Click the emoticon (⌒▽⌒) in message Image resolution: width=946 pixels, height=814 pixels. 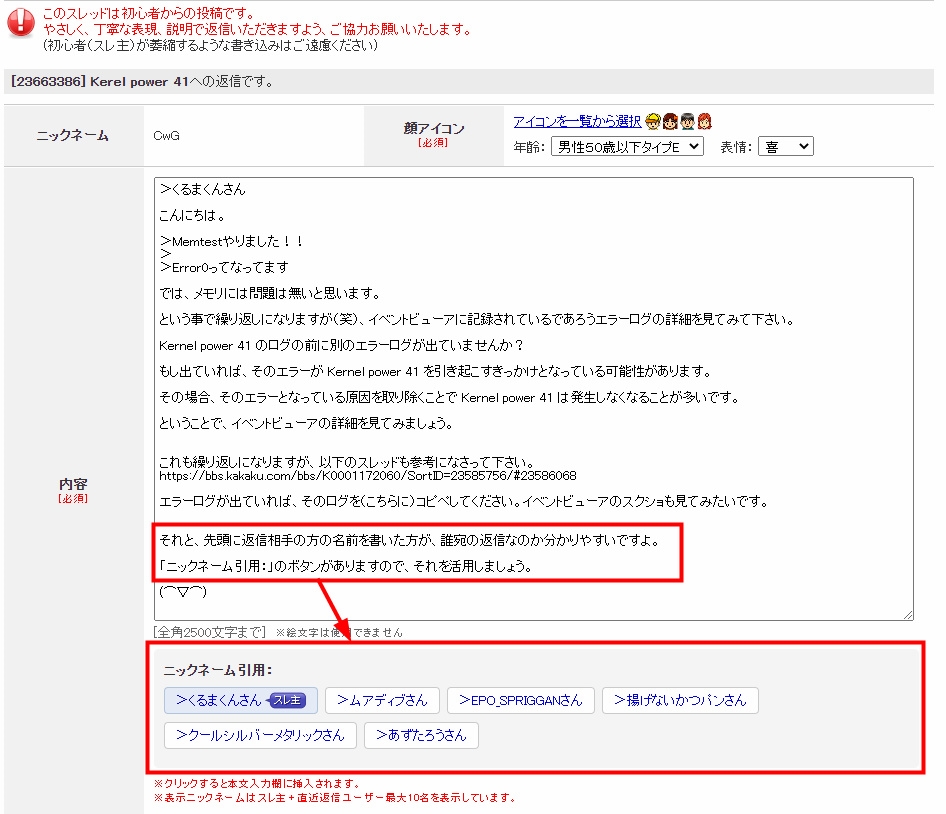[x=183, y=592]
